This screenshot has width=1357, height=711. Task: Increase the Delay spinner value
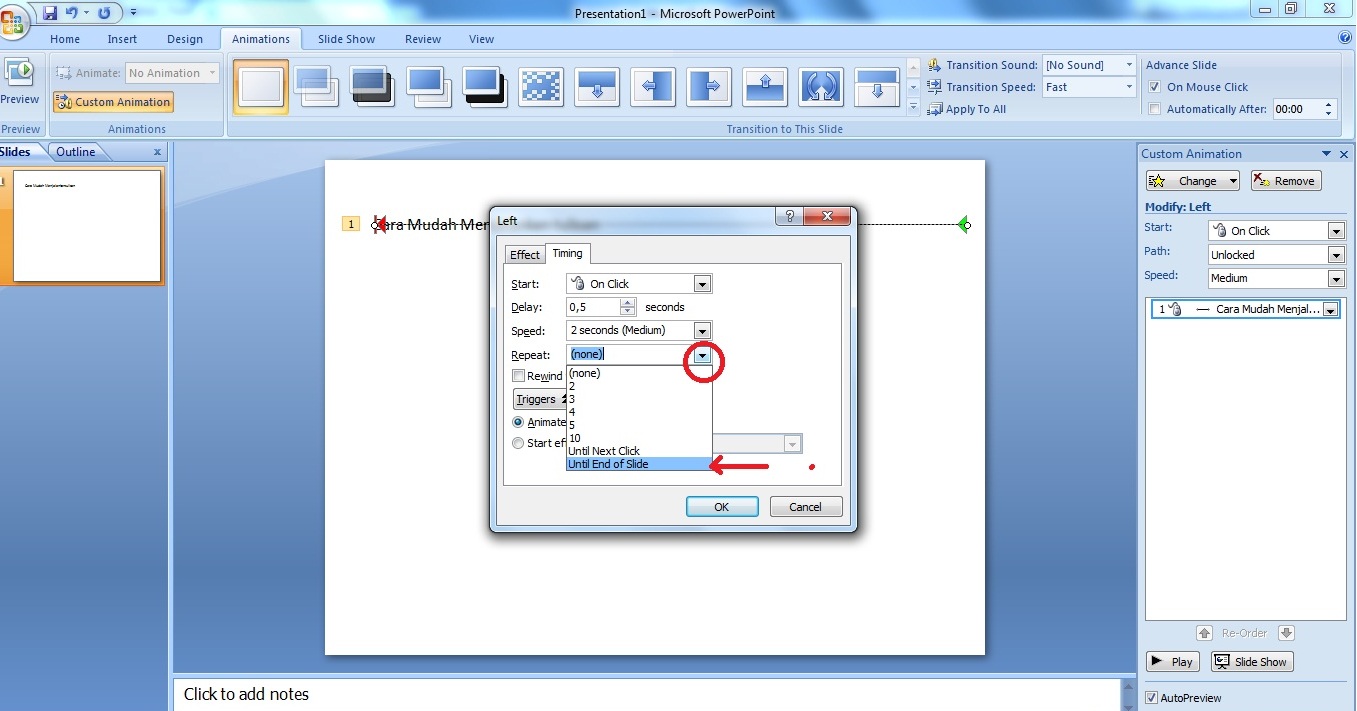(x=628, y=303)
